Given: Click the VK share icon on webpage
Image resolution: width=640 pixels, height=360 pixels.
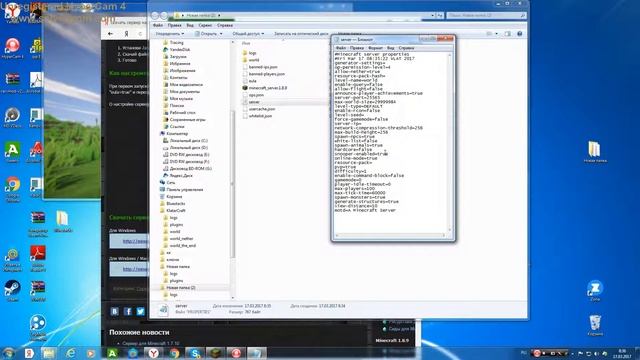Looking at the screenshot, I should (x=115, y=311).
